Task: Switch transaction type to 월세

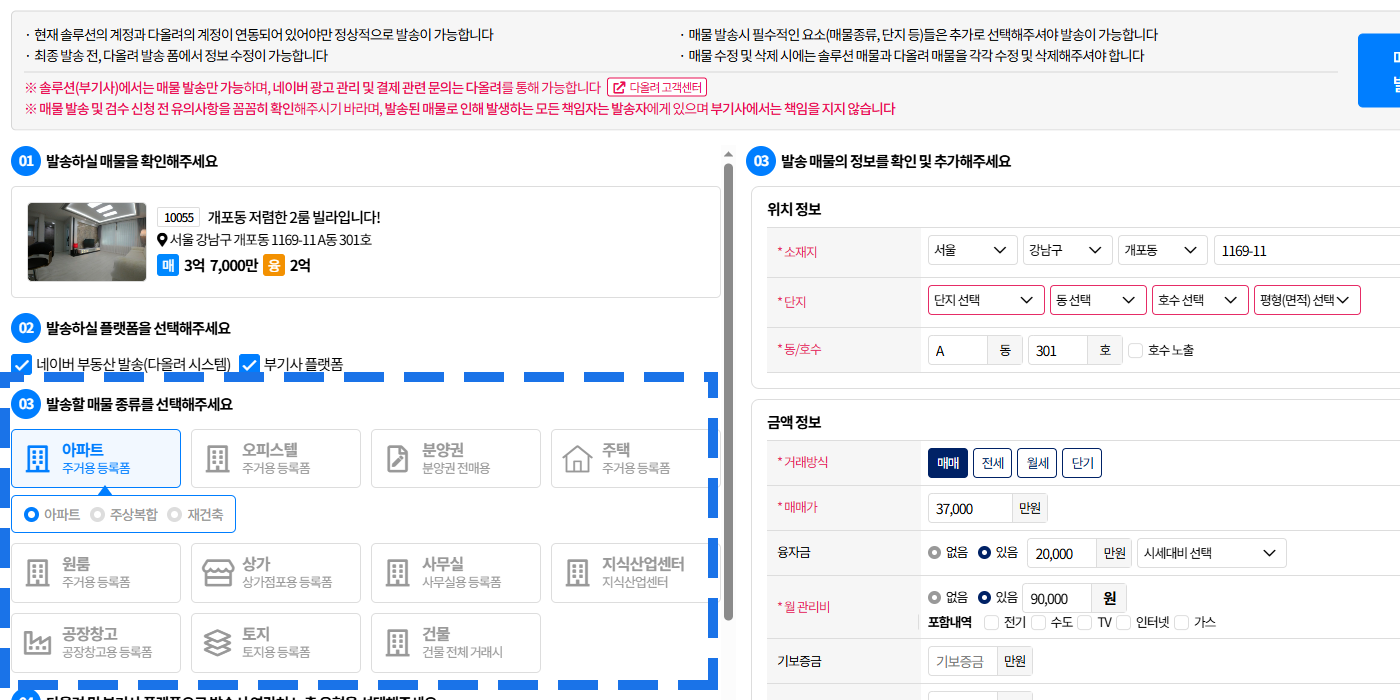Action: coord(1036,463)
